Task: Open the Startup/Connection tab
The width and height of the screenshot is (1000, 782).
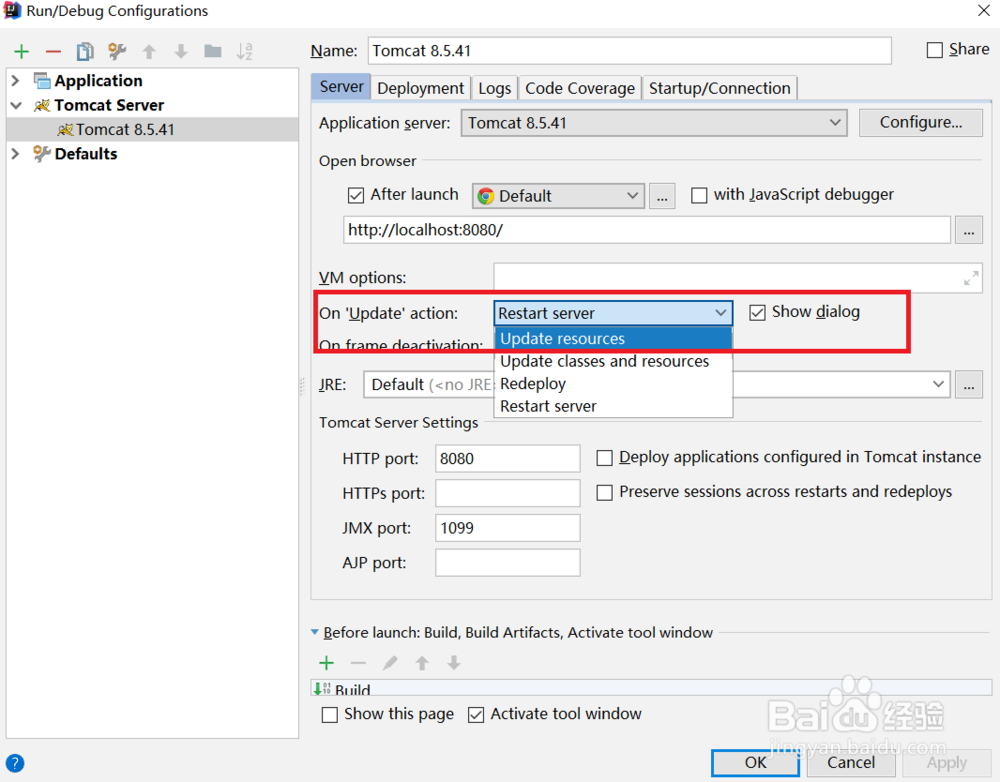Action: coord(719,88)
